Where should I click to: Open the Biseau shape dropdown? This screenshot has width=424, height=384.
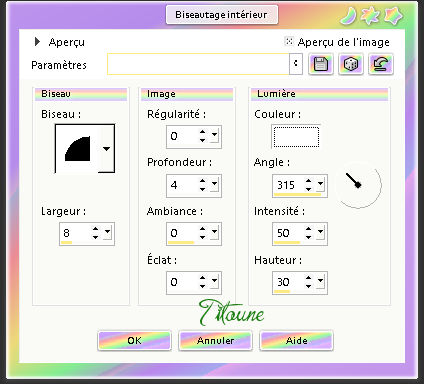click(x=106, y=149)
